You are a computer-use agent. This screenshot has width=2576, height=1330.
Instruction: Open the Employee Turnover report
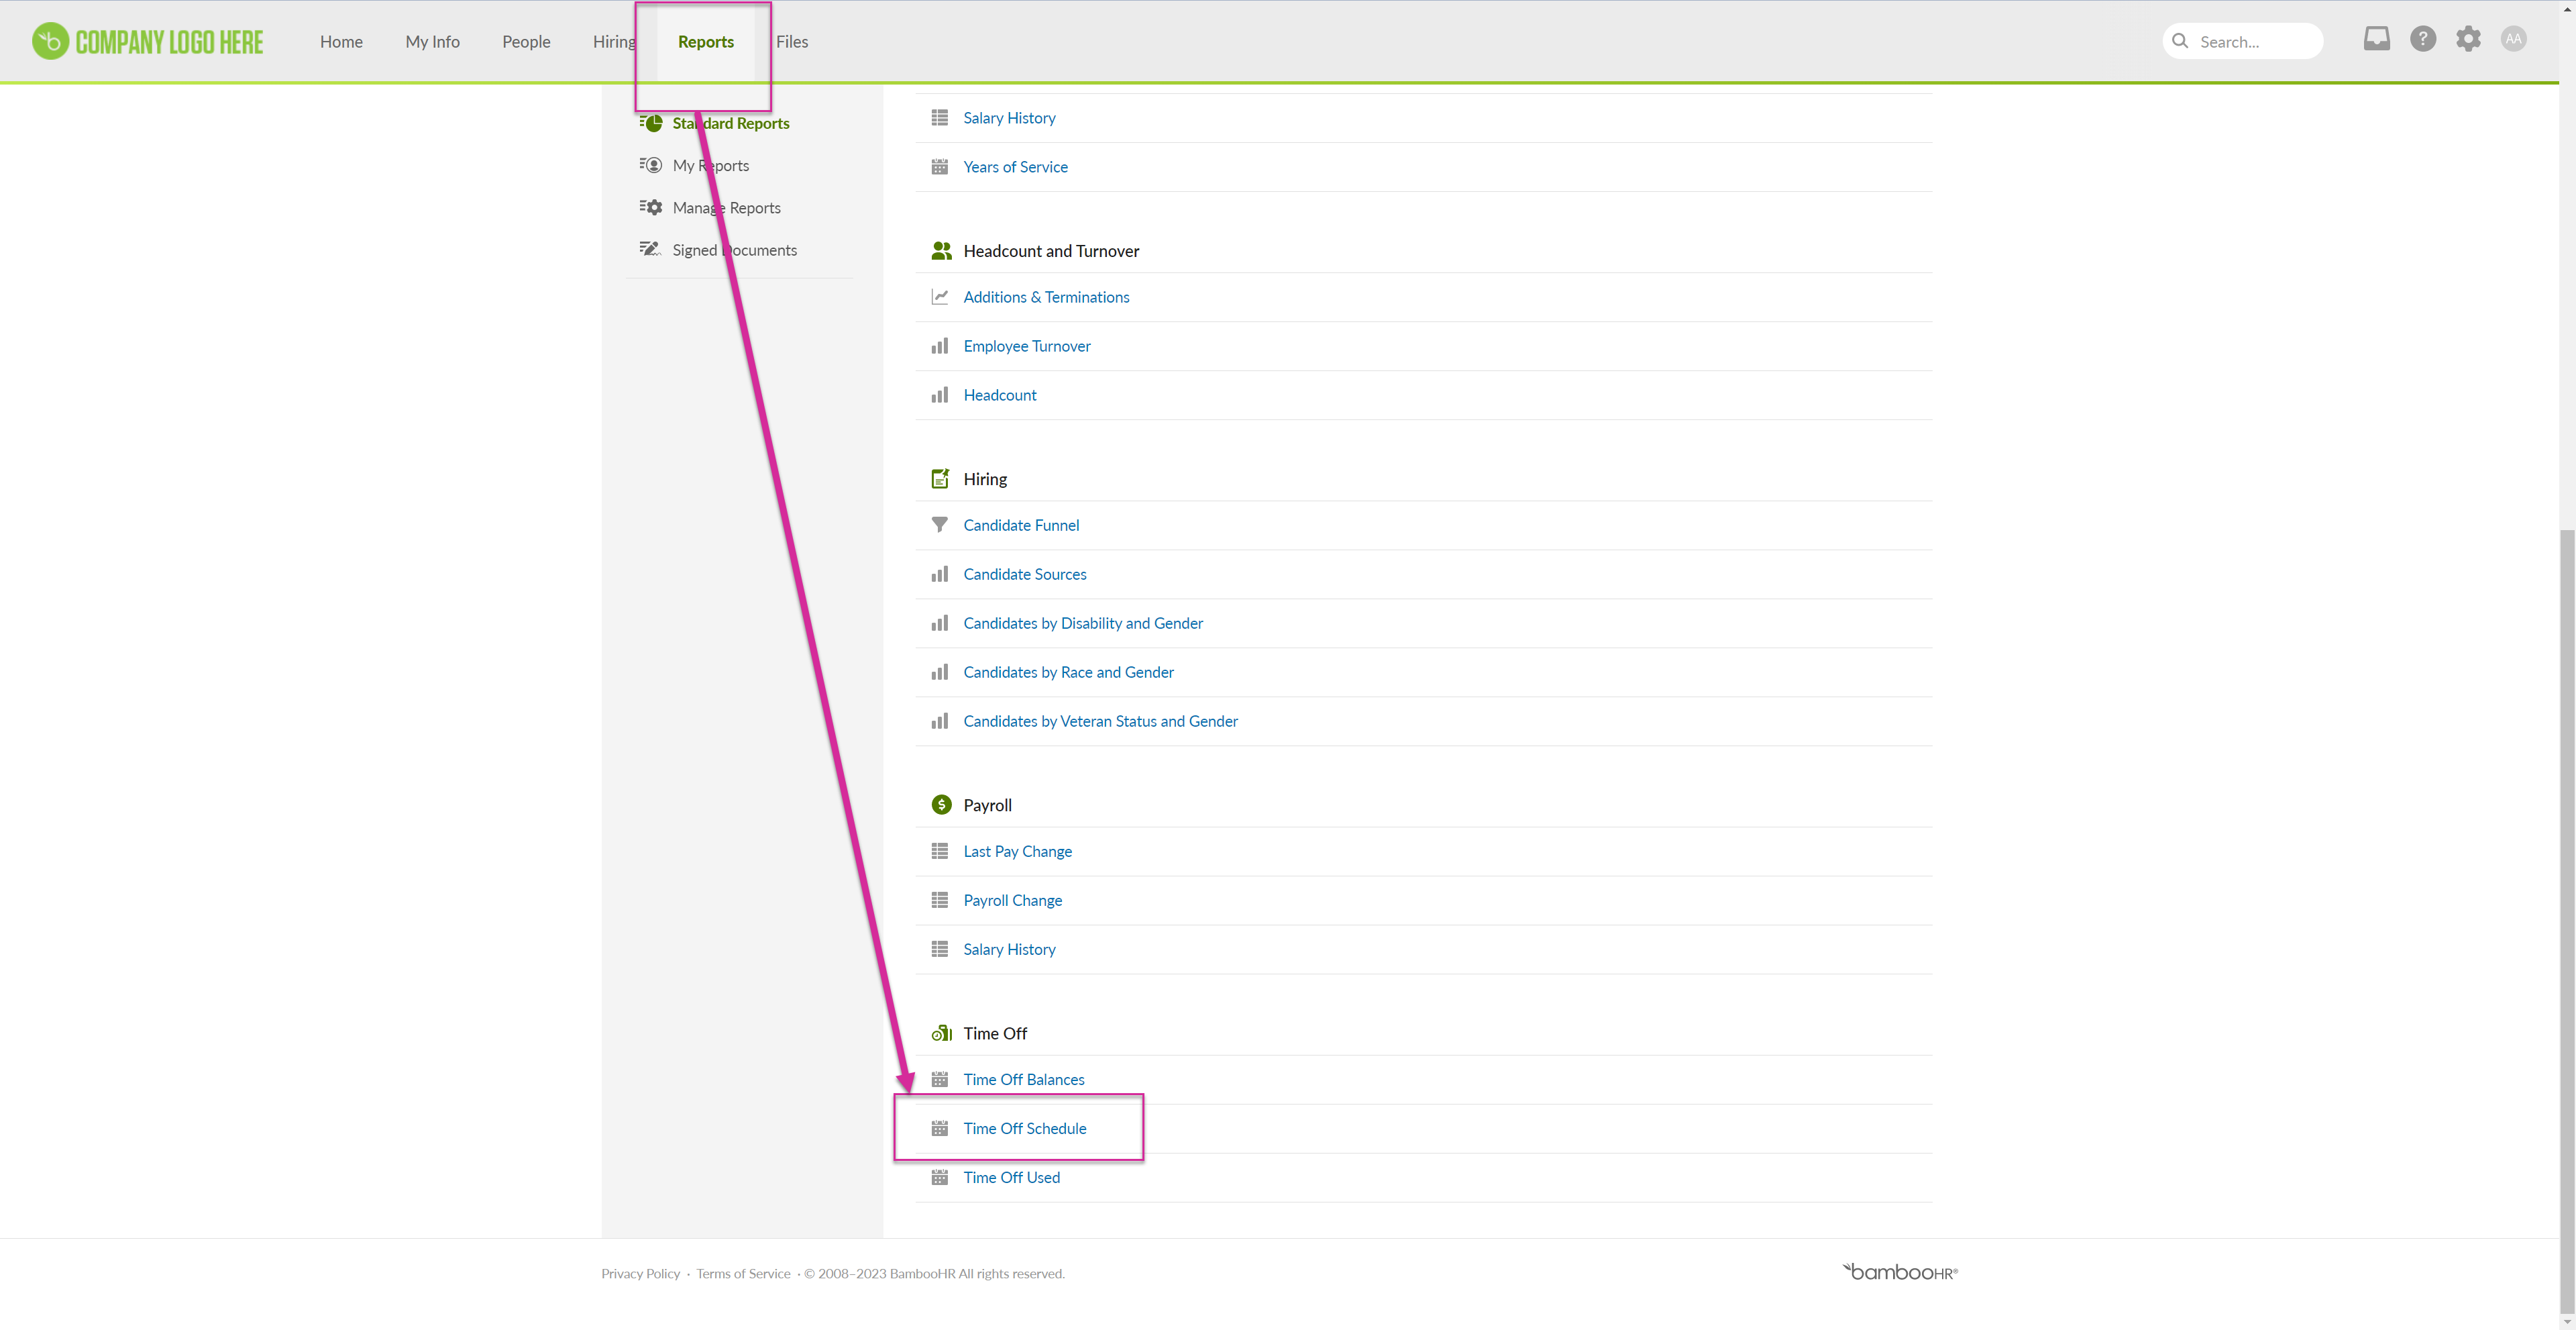tap(1026, 346)
